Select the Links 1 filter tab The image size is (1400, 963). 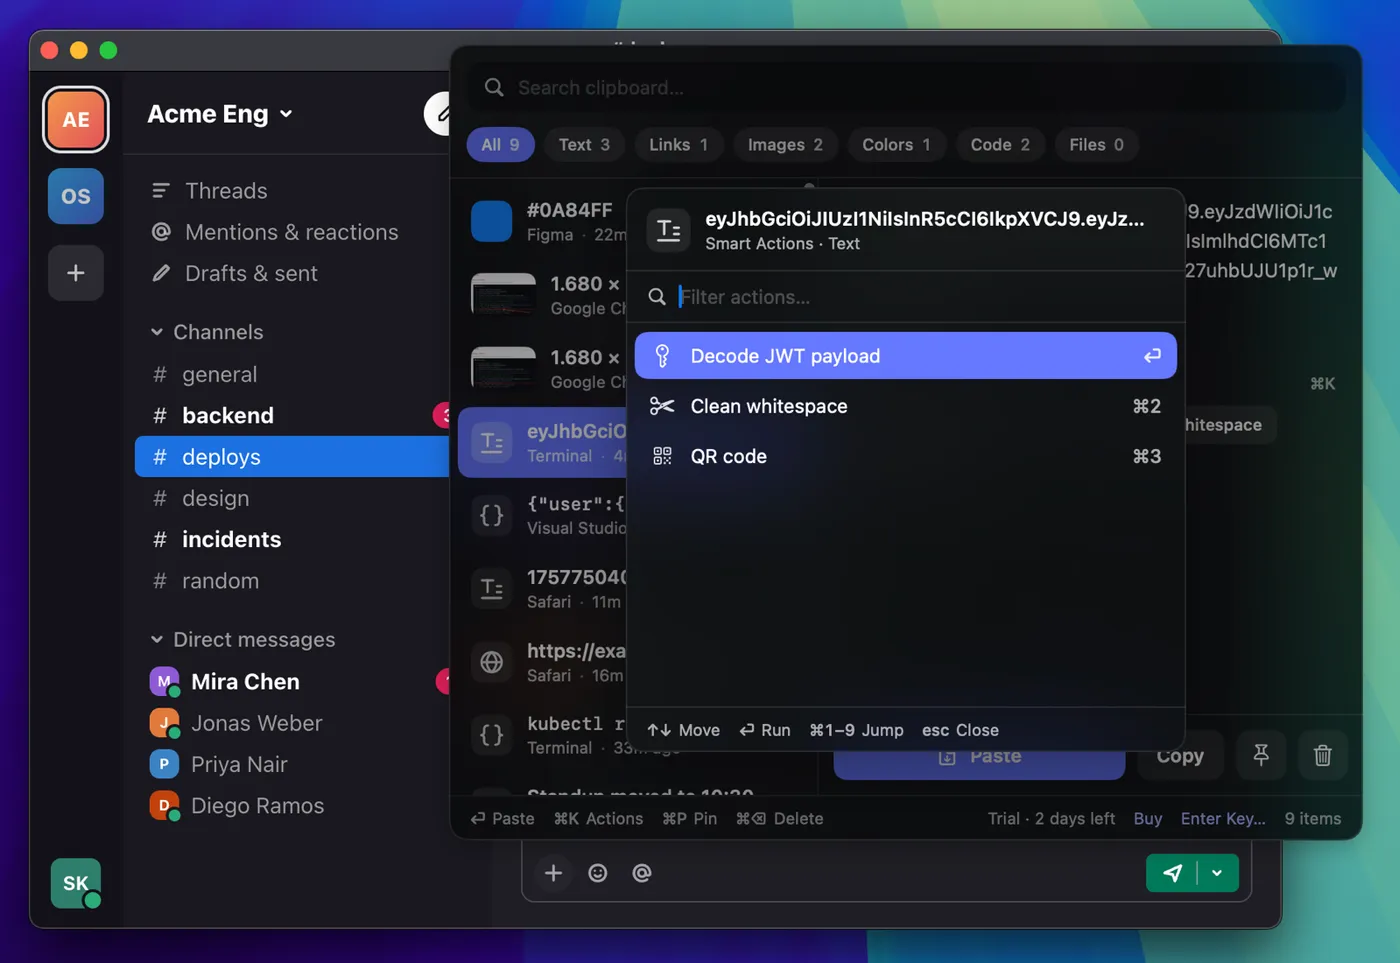pos(678,145)
